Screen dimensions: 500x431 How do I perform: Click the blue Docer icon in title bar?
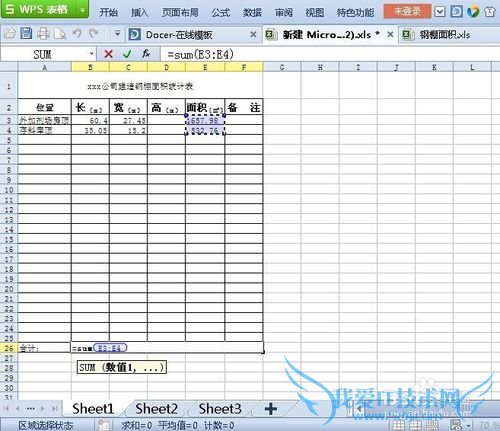[456, 12]
